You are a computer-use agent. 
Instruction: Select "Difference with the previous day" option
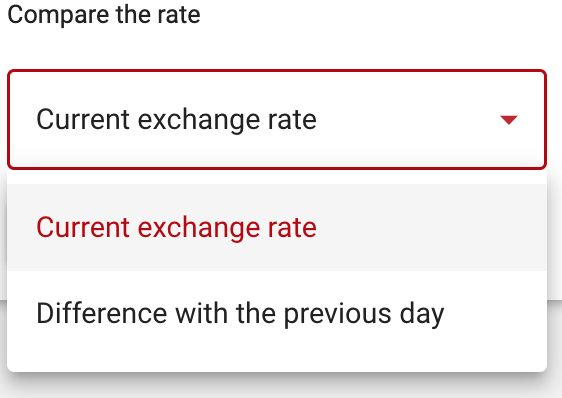click(277, 314)
